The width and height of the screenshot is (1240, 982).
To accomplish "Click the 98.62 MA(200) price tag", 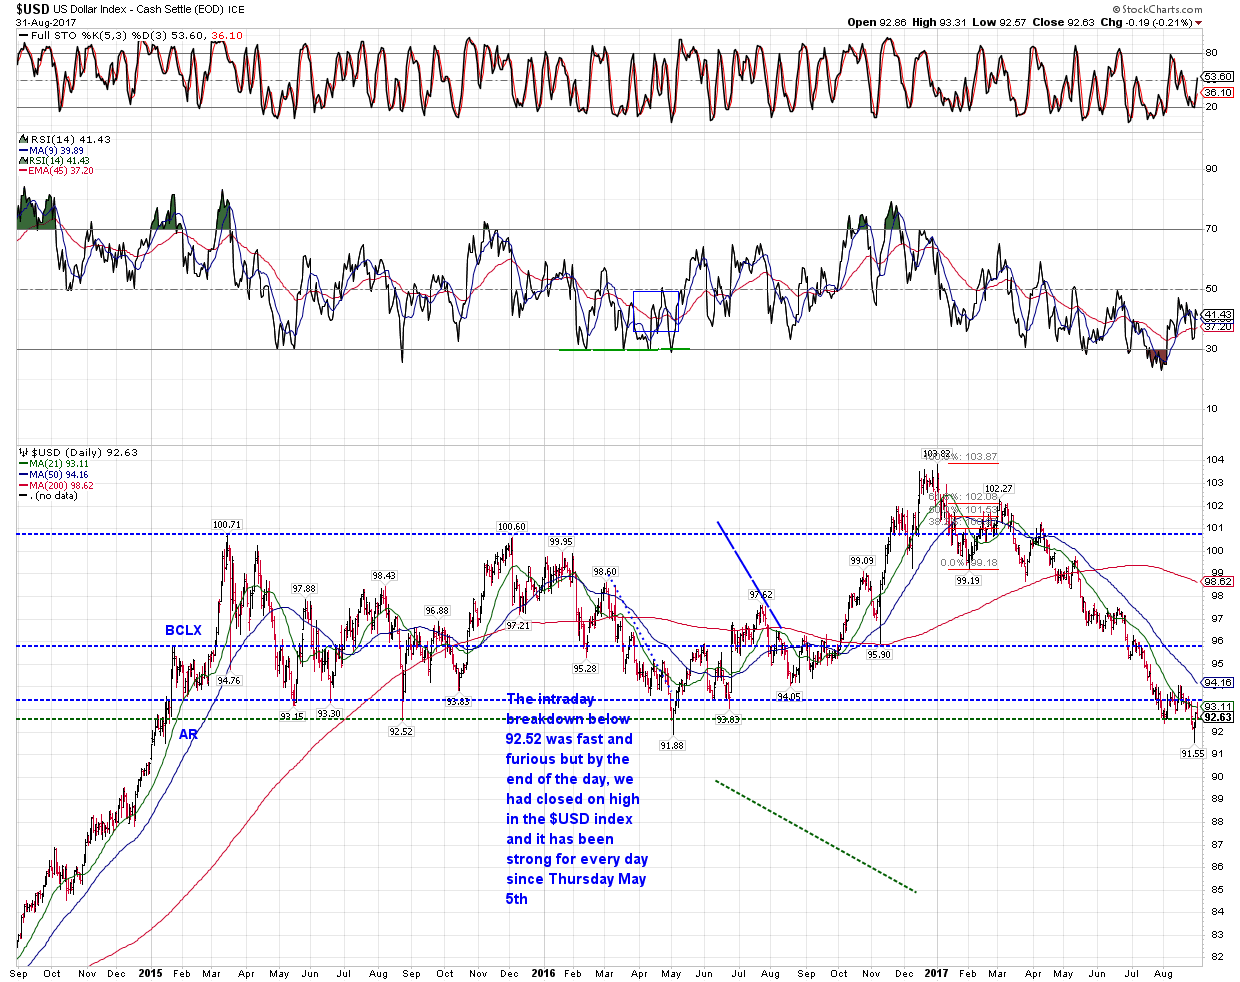I will click(x=1217, y=581).
